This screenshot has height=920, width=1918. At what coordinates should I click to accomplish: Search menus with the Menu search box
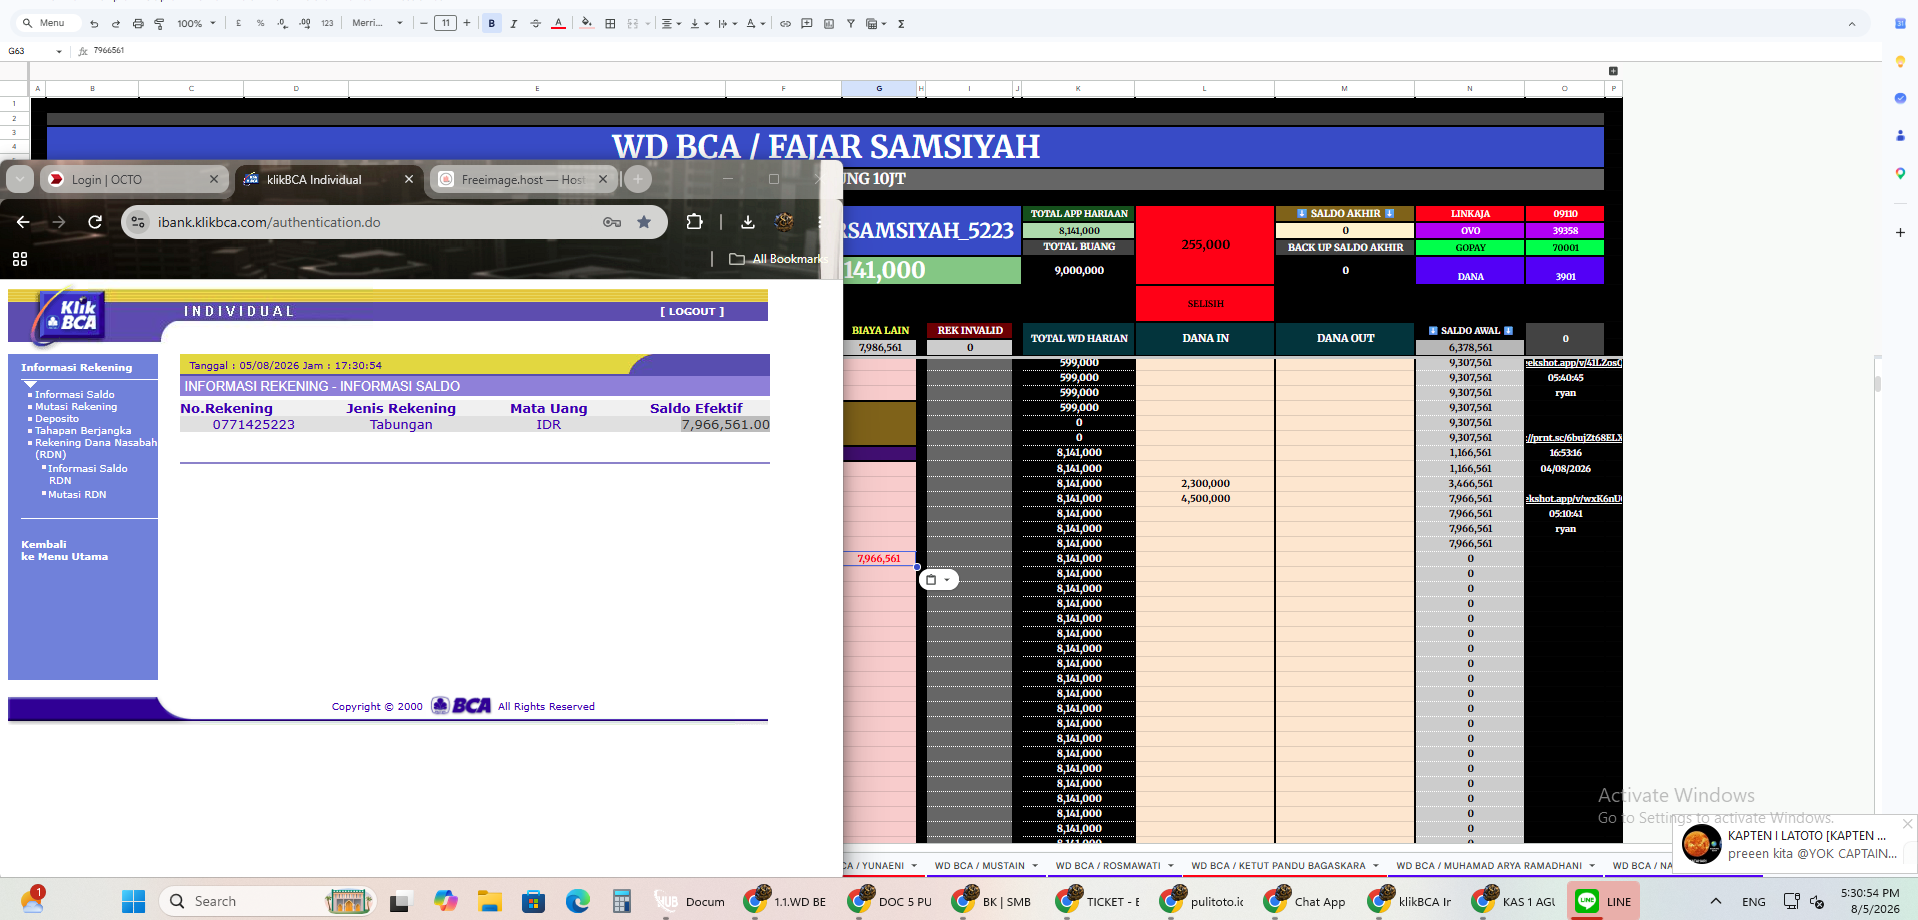(x=45, y=23)
